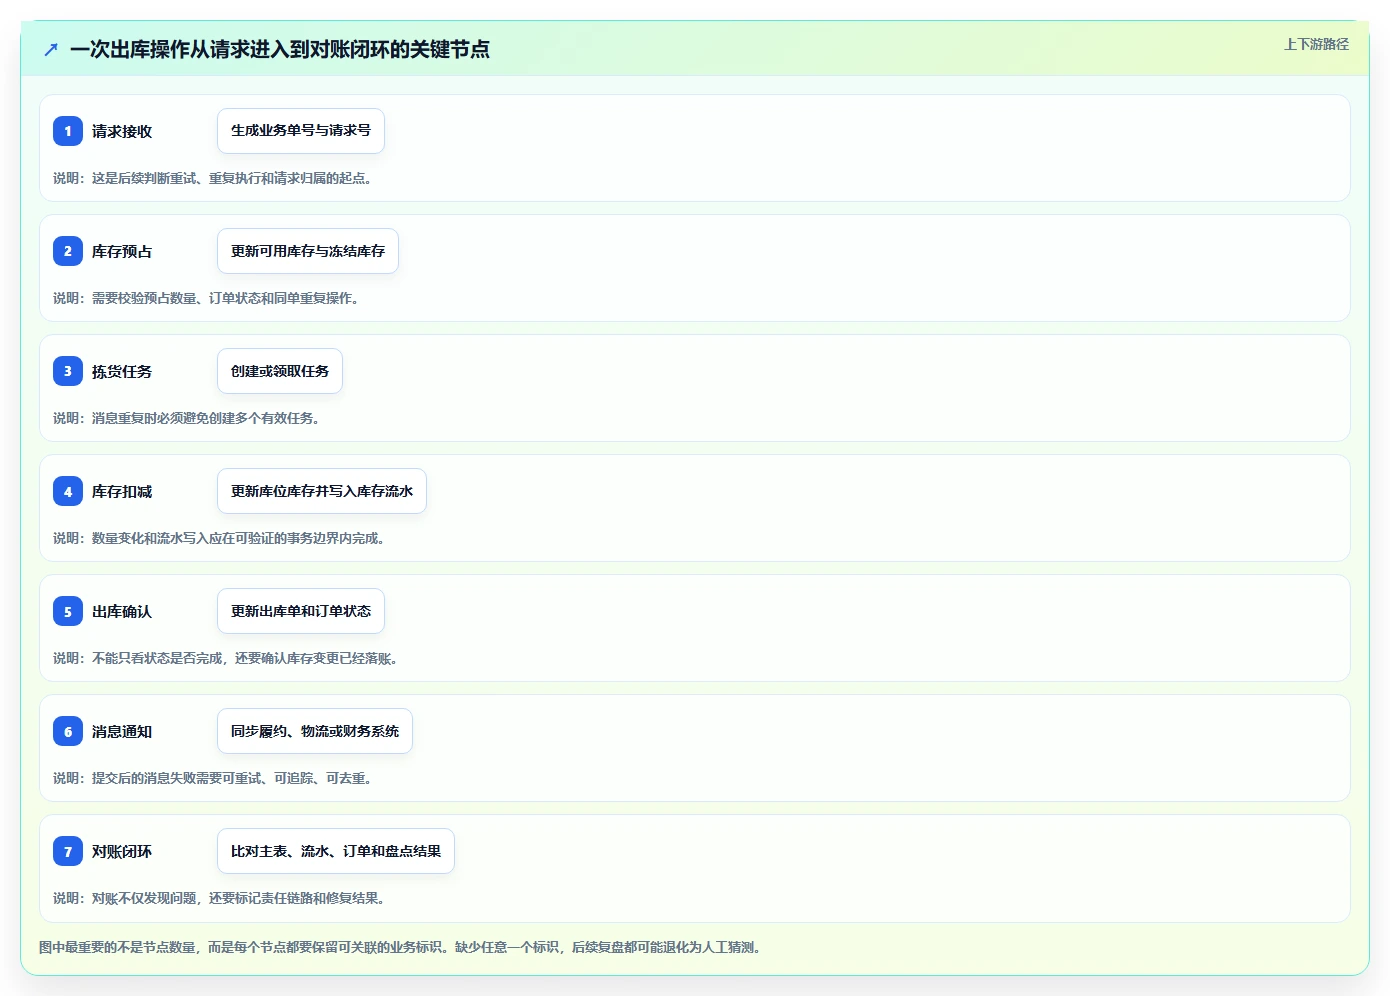The width and height of the screenshot is (1390, 996).
Task: Click the step 6 number badge
Action: point(68,731)
